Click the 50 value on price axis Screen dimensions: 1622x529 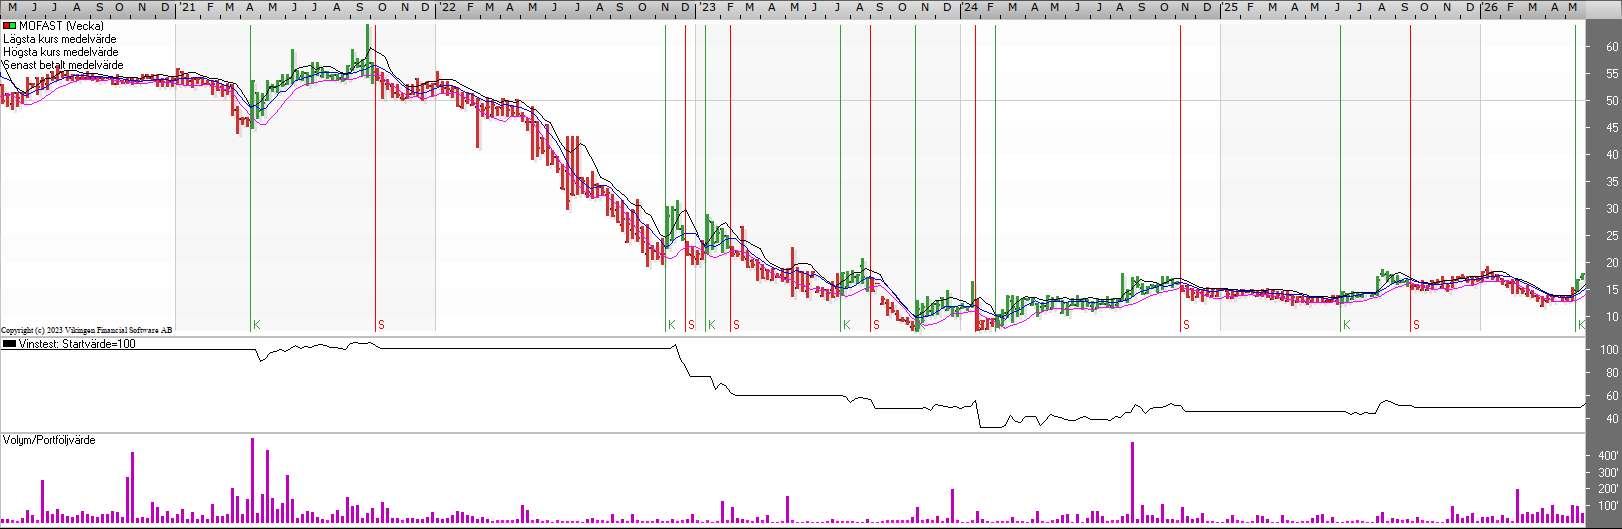(x=1613, y=101)
